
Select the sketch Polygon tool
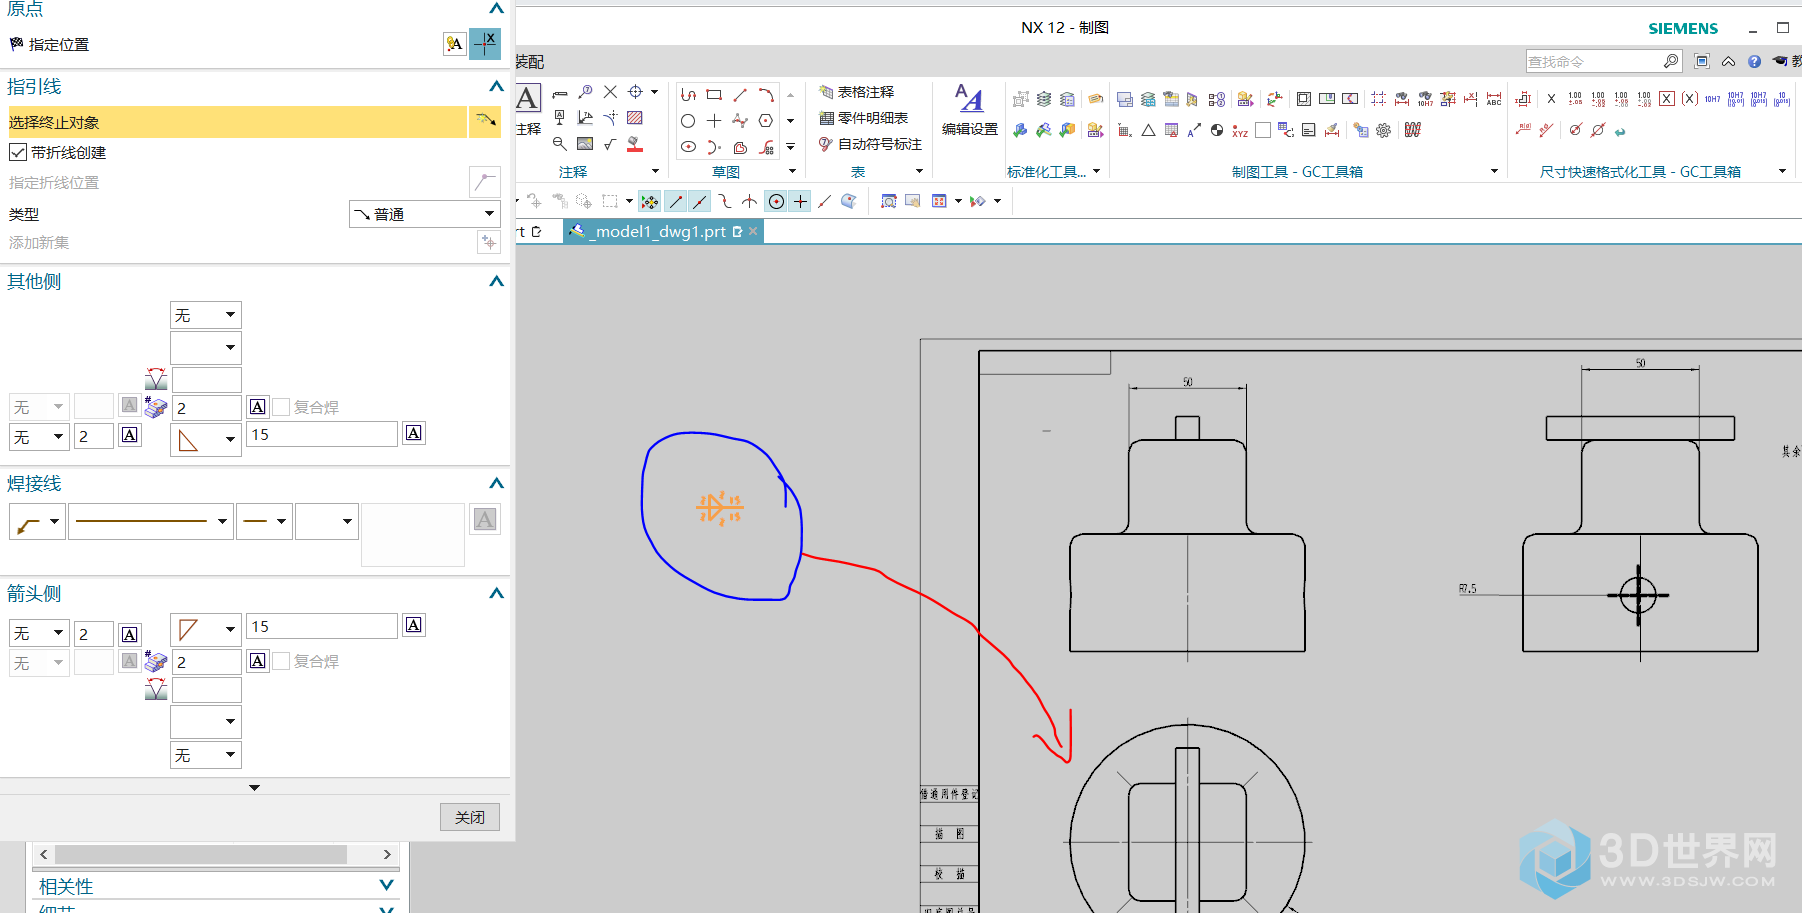766,121
